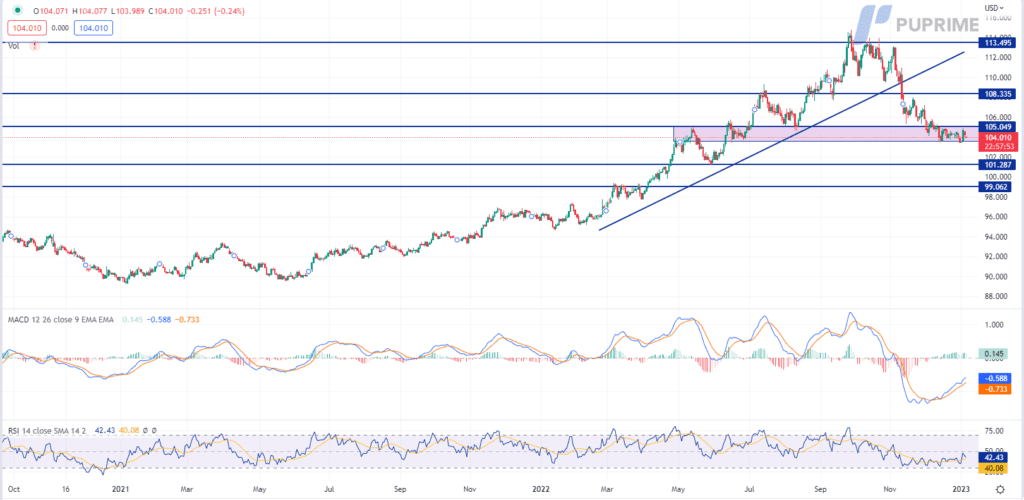Viewport: 1024px width, 500px height.
Task: Select the Vol indicator label
Action: tap(13, 46)
